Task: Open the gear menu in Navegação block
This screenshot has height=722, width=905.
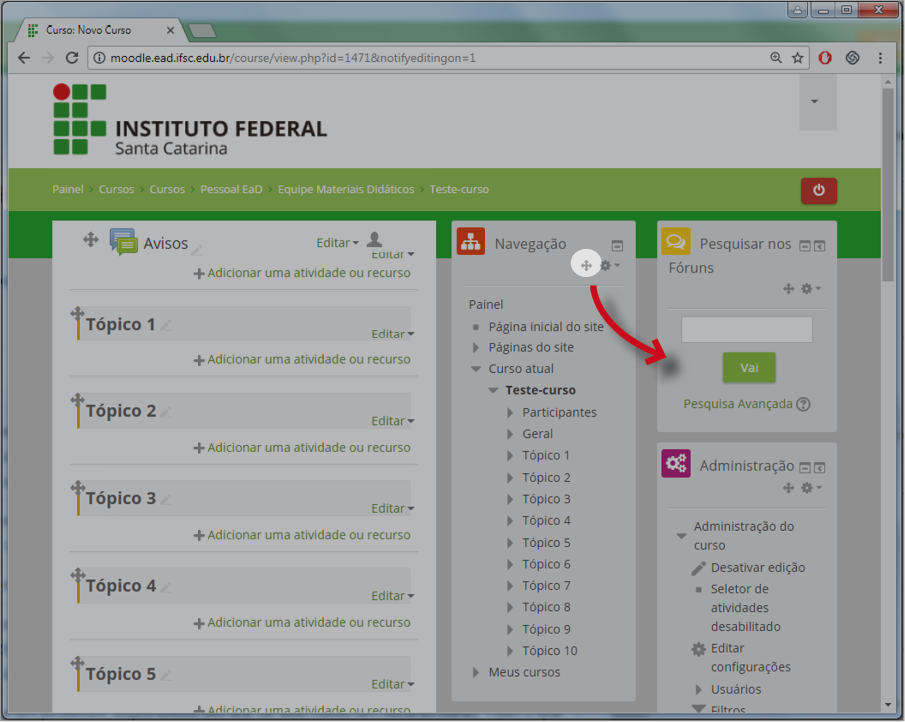Action: 608,265
